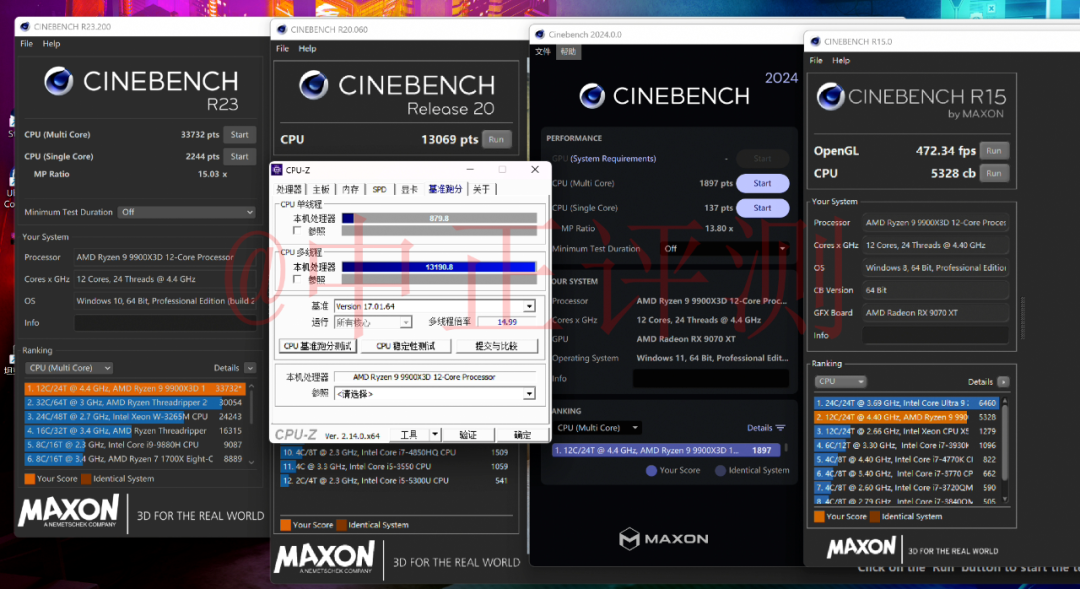Click the orange Your Score swatch in R23
1080x589 pixels.
coord(30,479)
